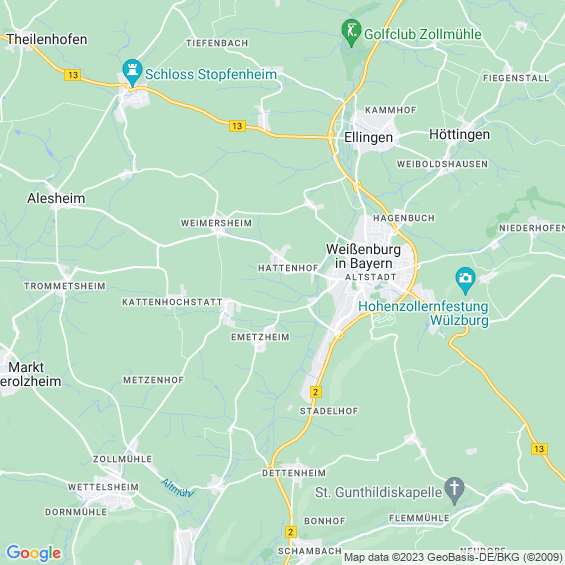Screen dimensions: 565x565
Task: Select the Theilenhofen place label
Action: (x=47, y=39)
